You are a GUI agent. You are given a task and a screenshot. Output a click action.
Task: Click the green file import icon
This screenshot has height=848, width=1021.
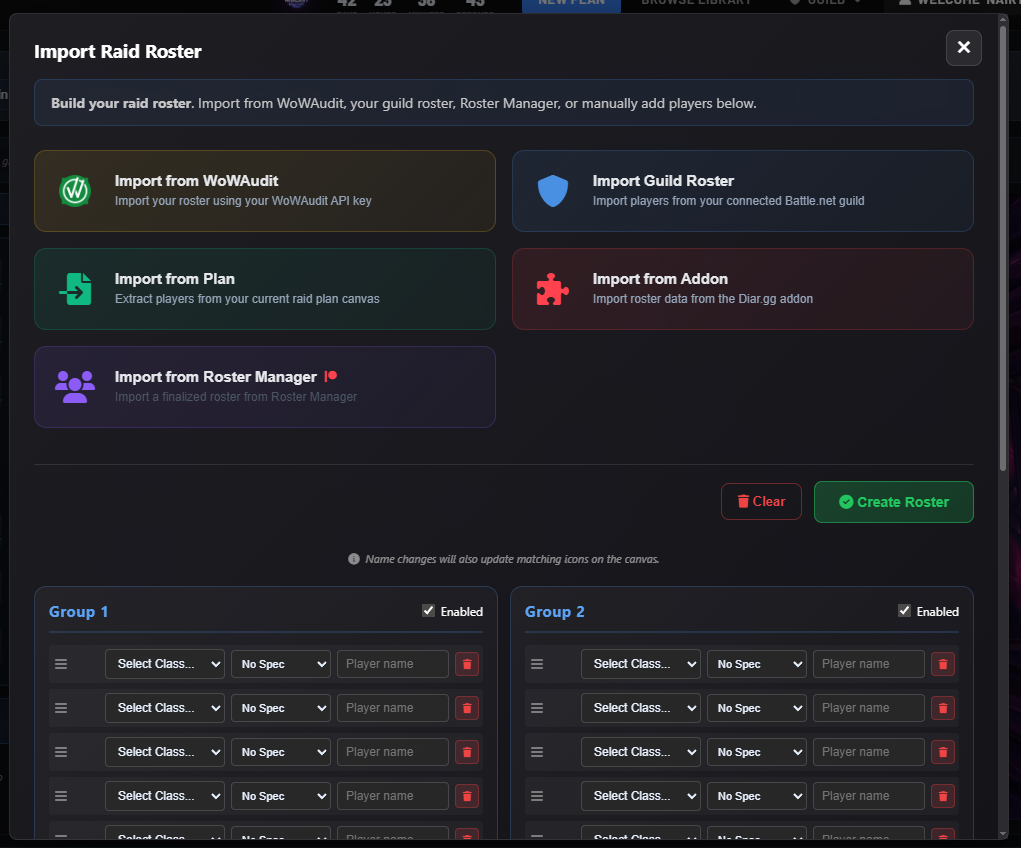[x=76, y=289]
